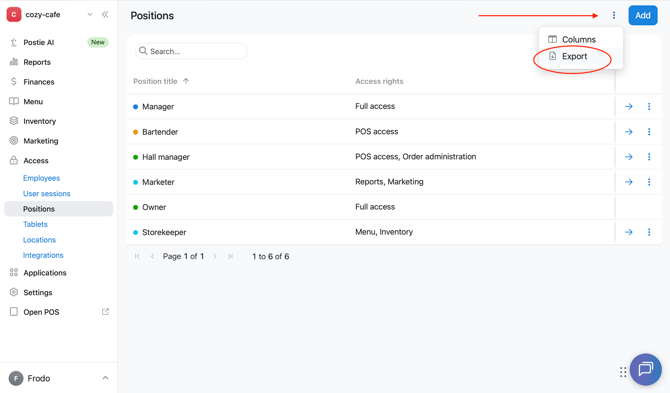Open page options three-dot menu
Screen dimensions: 670x393
pyautogui.click(x=614, y=15)
